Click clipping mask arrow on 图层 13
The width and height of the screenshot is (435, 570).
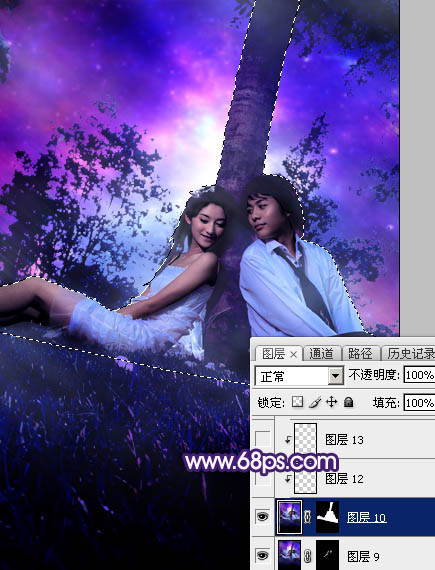(x=288, y=440)
